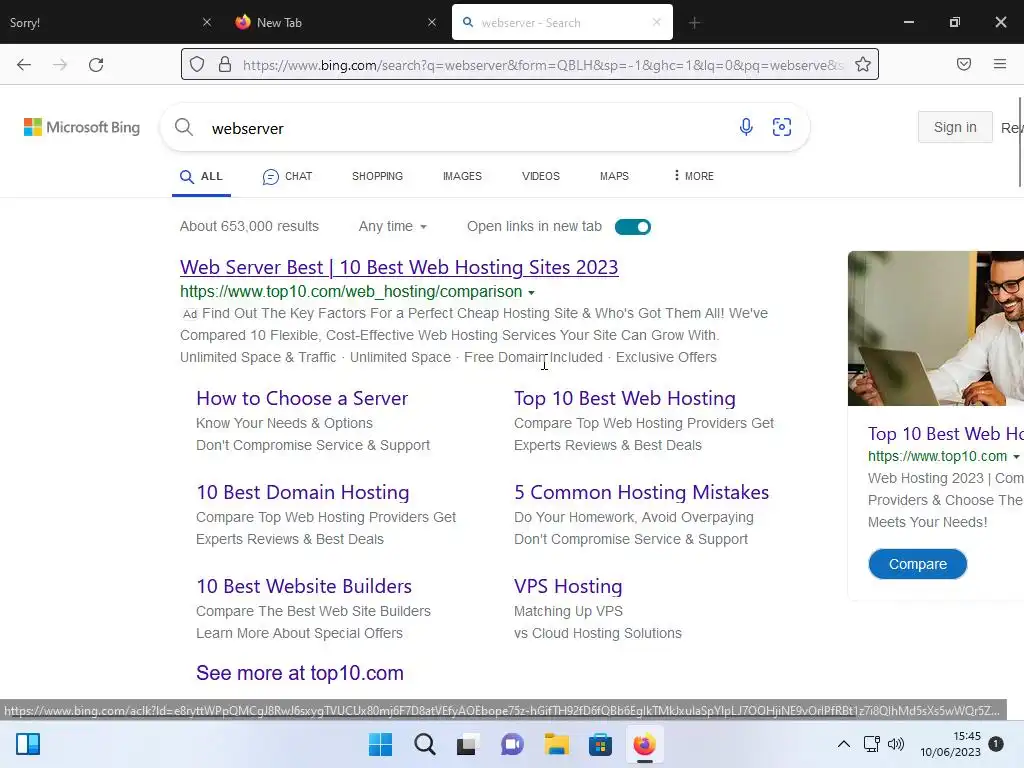Open 'Web Server Best | 10 Best Web Hosting Sites 2023'
1024x768 pixels.
point(399,267)
